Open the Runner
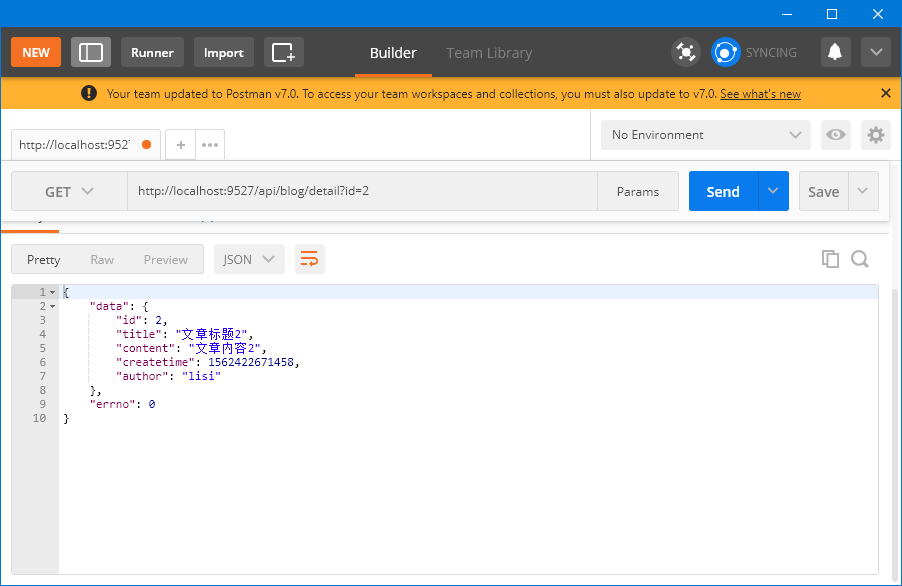Image resolution: width=902 pixels, height=586 pixels. (152, 52)
